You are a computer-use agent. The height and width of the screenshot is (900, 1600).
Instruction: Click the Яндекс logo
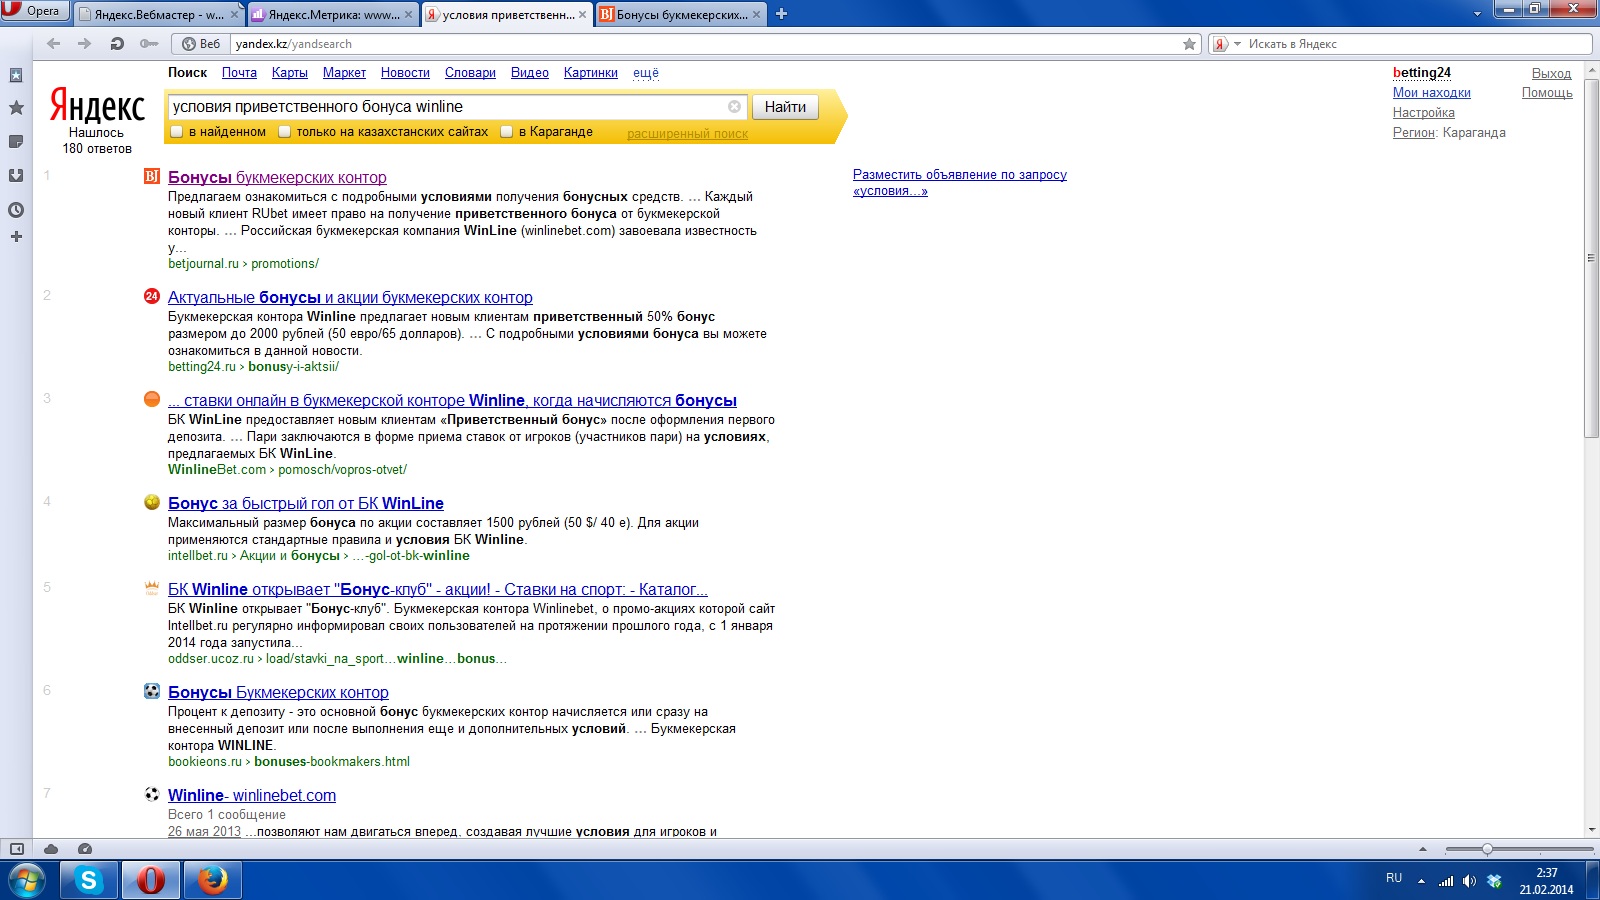(x=97, y=105)
